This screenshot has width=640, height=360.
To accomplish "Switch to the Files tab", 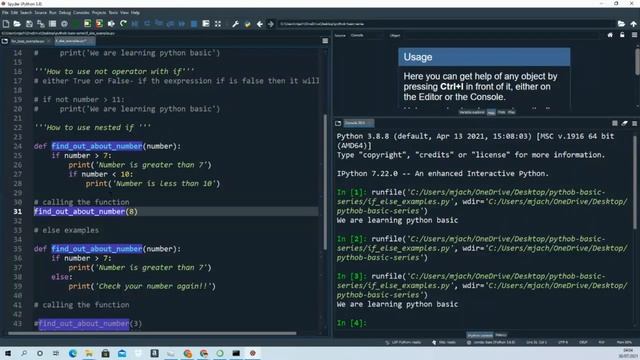I will click(x=511, y=112).
